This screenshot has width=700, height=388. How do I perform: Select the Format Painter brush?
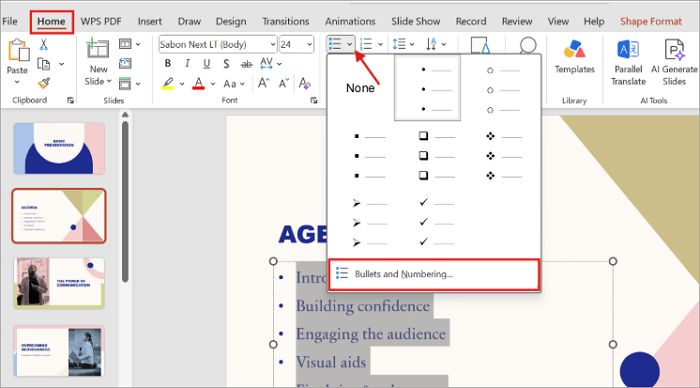point(44,83)
